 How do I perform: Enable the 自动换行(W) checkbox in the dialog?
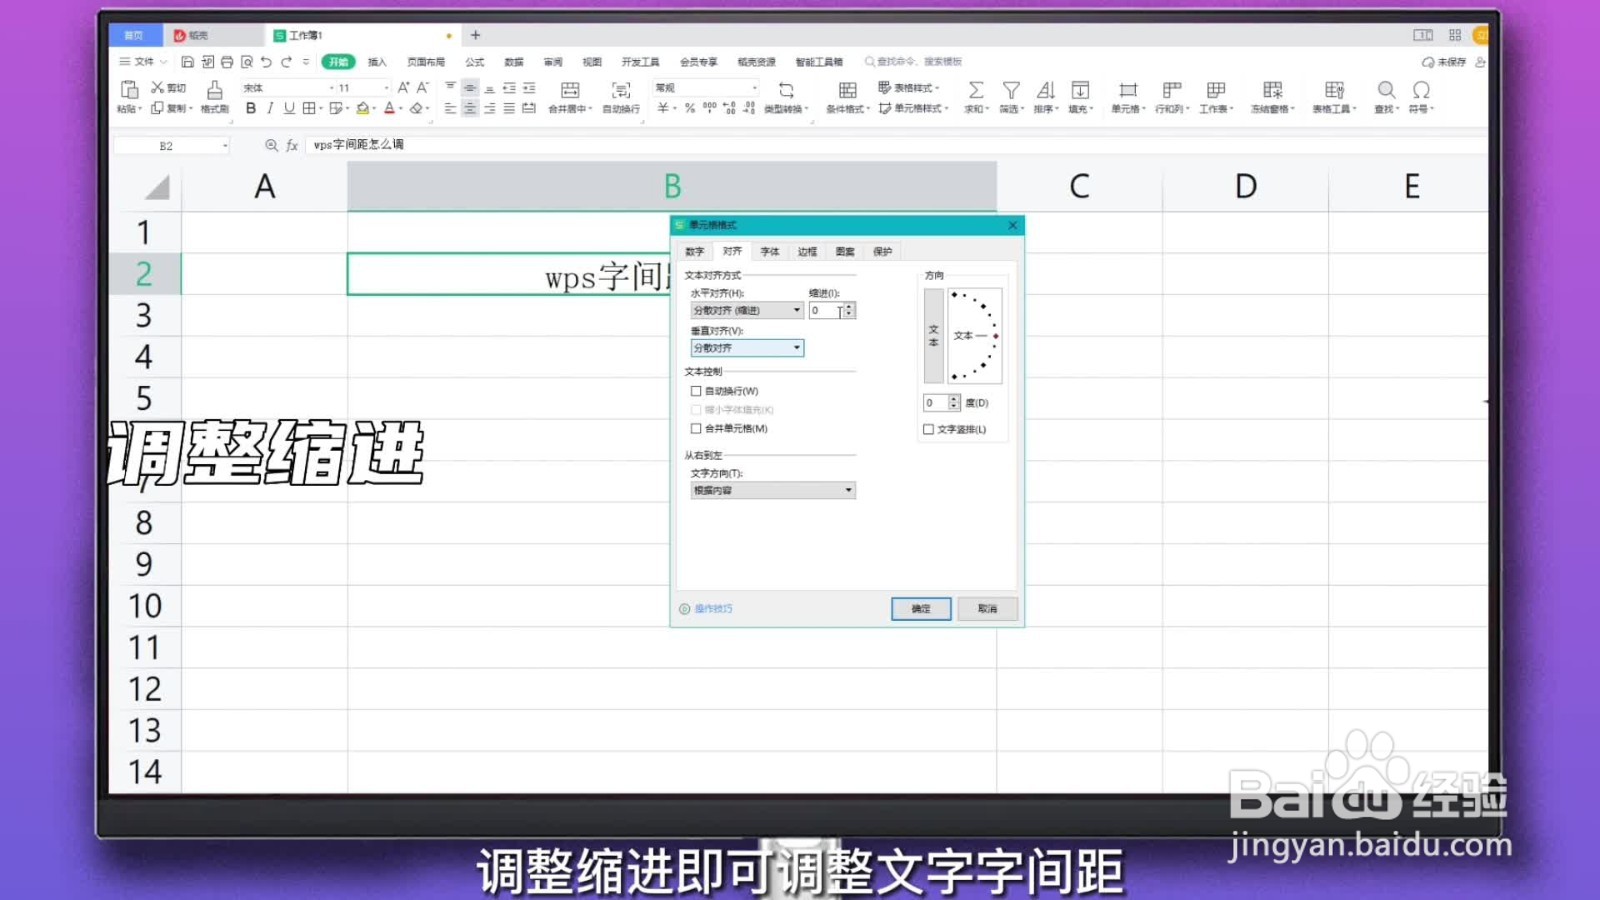click(x=697, y=391)
